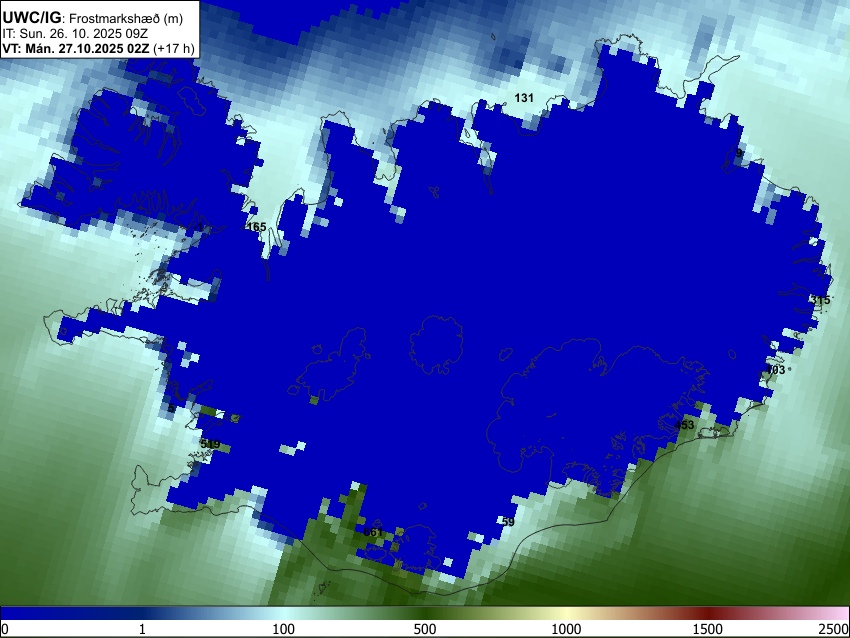
Task: Click the UWC/IG title in the legend box
Action: (x=32, y=18)
